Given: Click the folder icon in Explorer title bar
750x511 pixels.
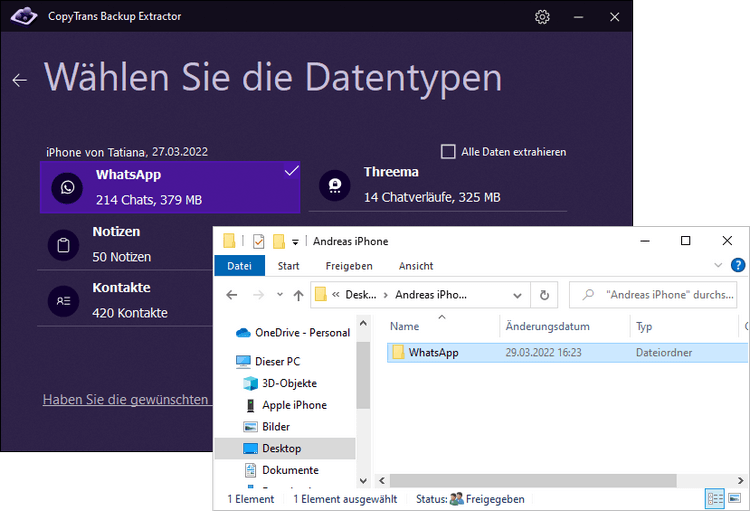Looking at the screenshot, I should coord(229,241).
